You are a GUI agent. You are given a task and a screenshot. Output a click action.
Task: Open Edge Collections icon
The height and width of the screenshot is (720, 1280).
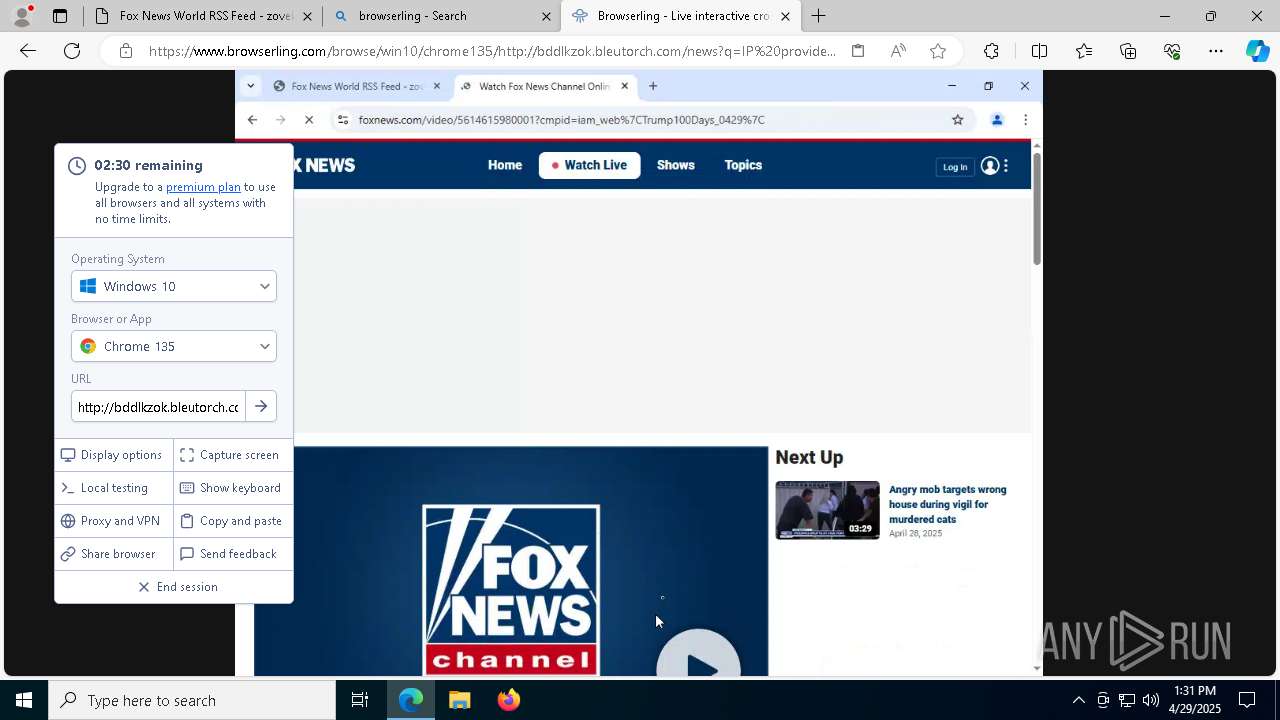point(1128,51)
